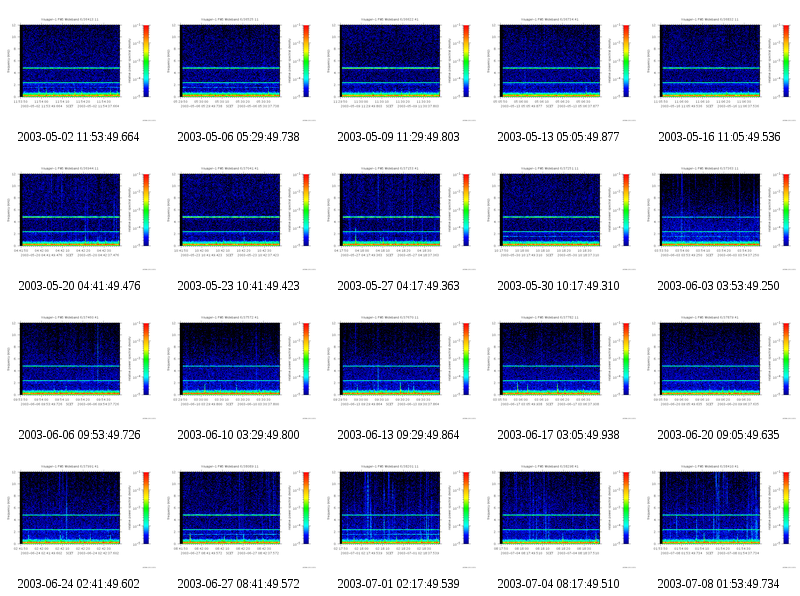Click the caption text 2003-06-06 09:53:49.726
This screenshot has height=596, width=800.
(79, 435)
